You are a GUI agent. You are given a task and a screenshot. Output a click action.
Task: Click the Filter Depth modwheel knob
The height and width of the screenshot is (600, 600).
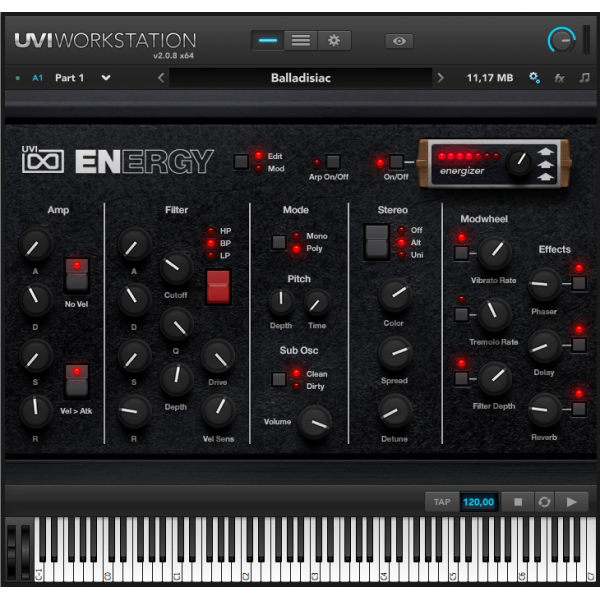(494, 378)
